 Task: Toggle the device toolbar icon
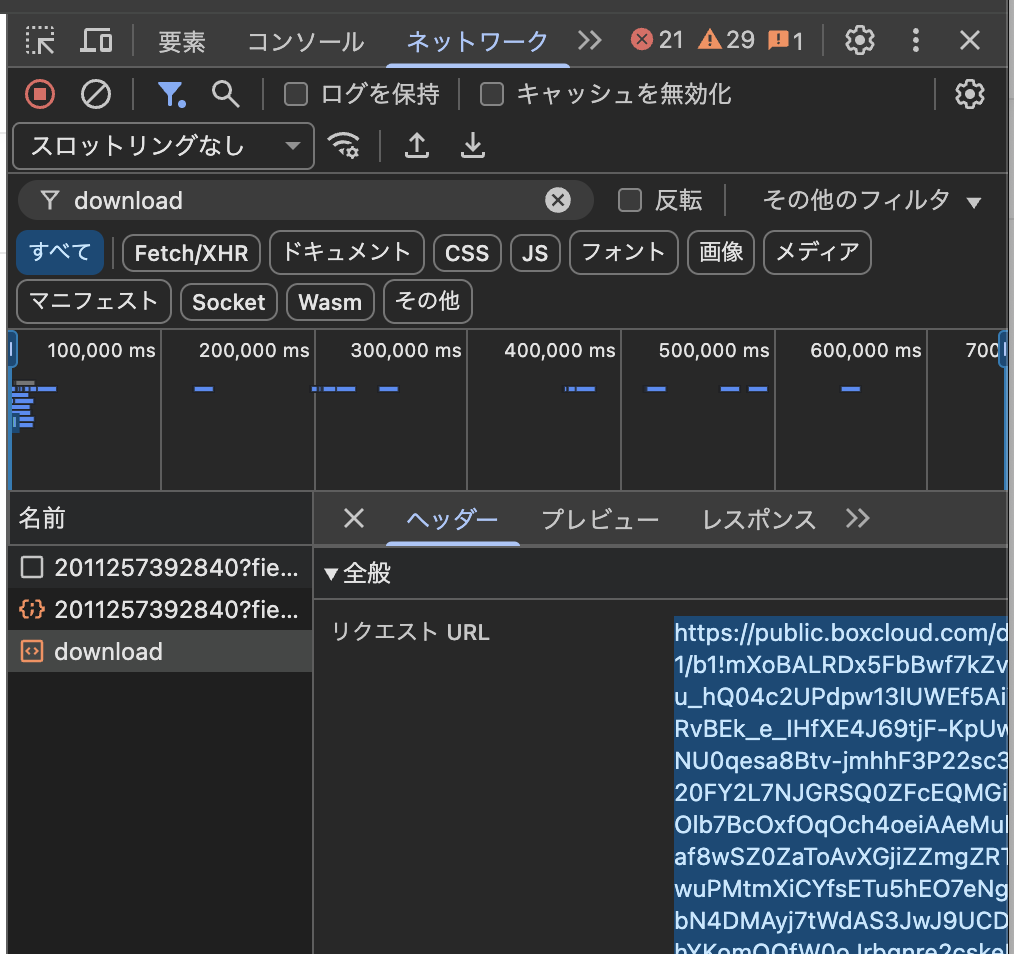96,40
